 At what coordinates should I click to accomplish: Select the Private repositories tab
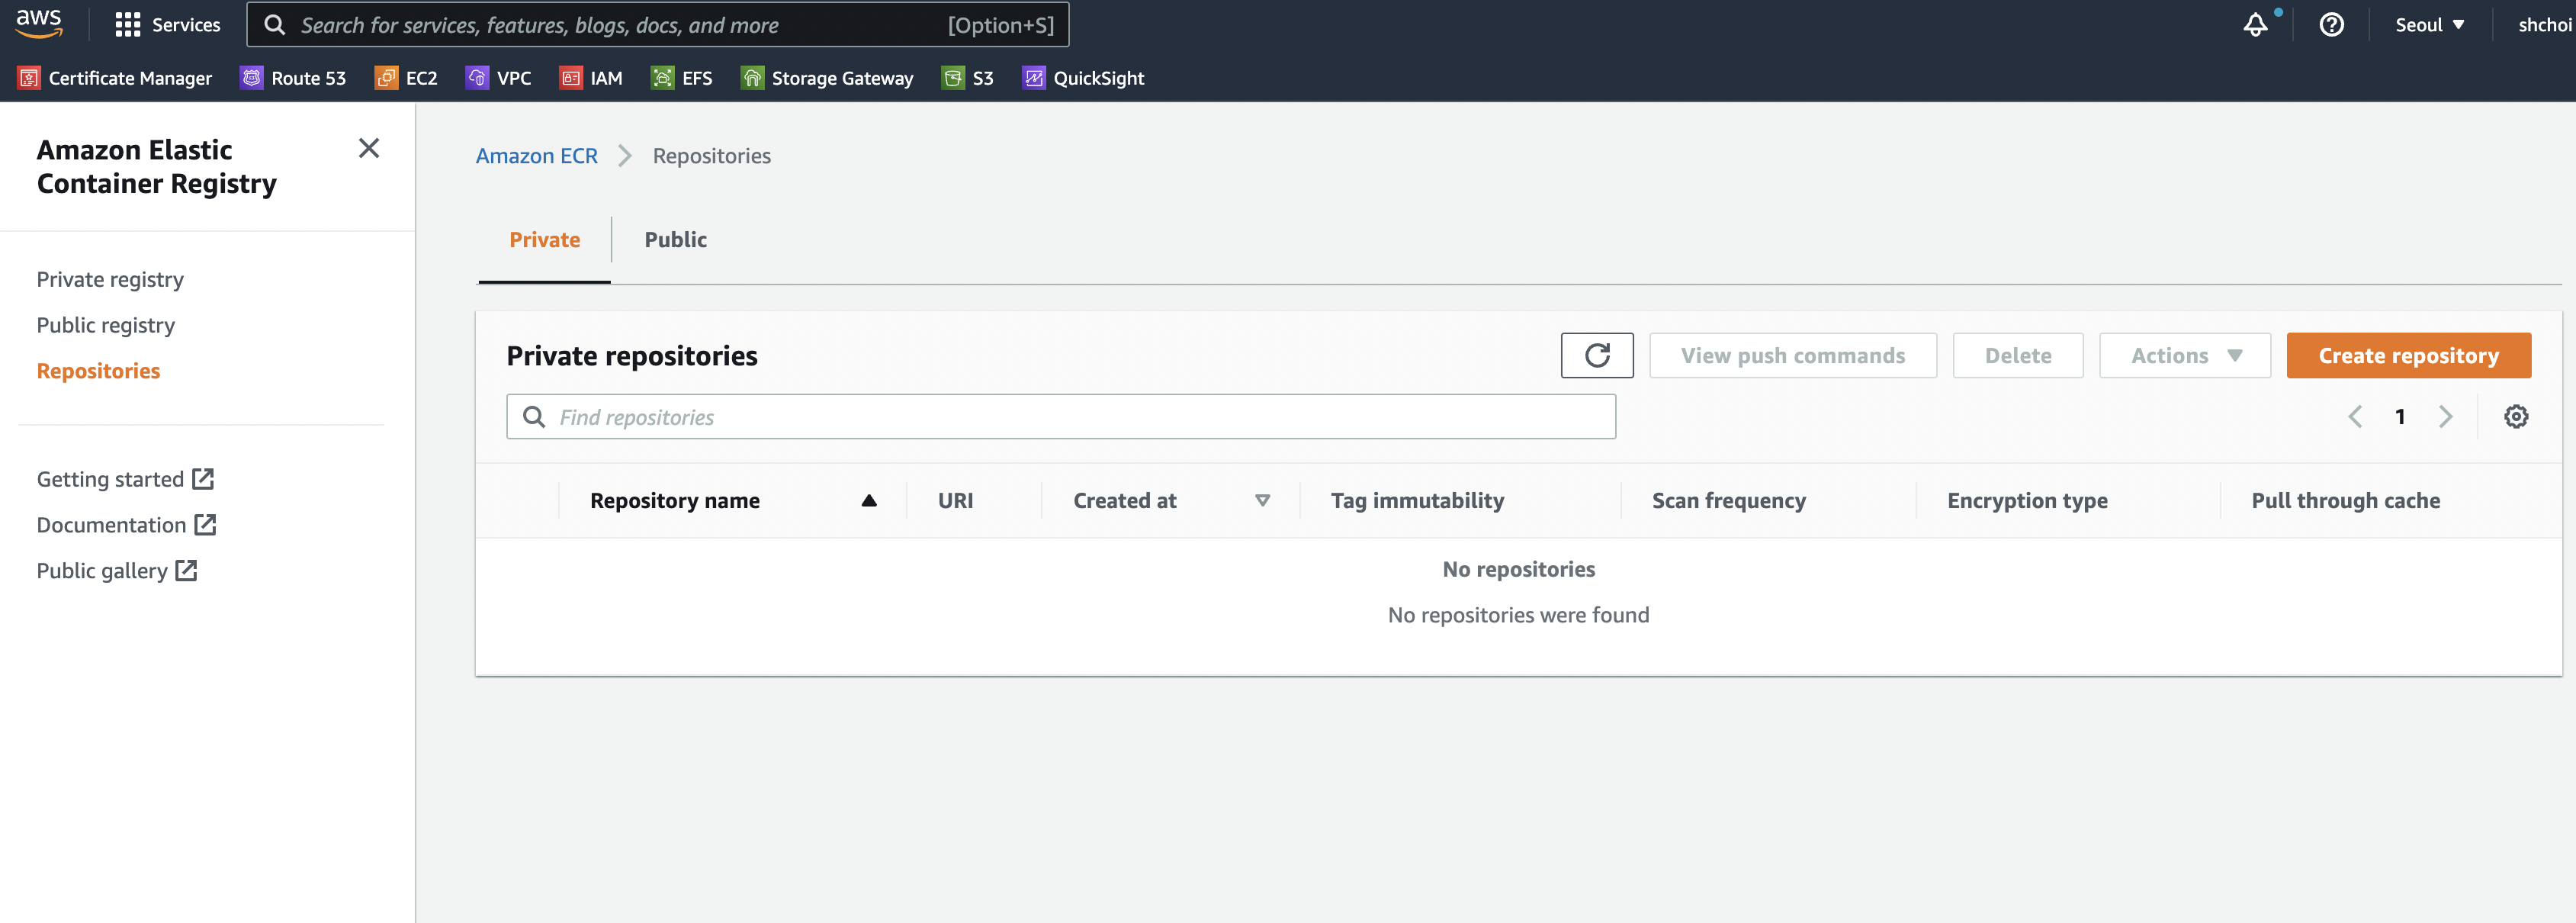(544, 240)
